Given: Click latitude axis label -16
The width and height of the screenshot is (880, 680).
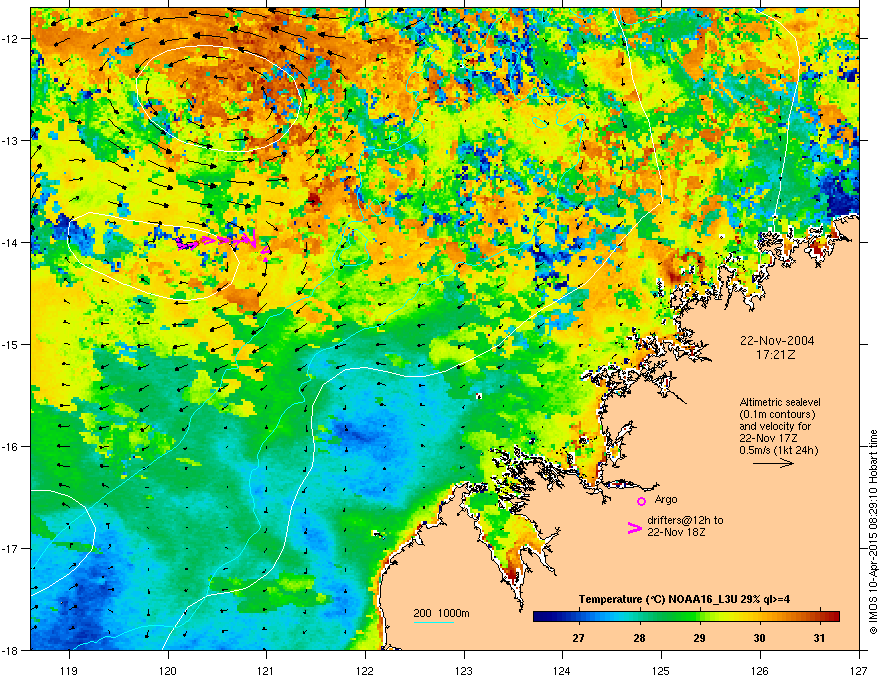Looking at the screenshot, I should (x=10, y=447).
